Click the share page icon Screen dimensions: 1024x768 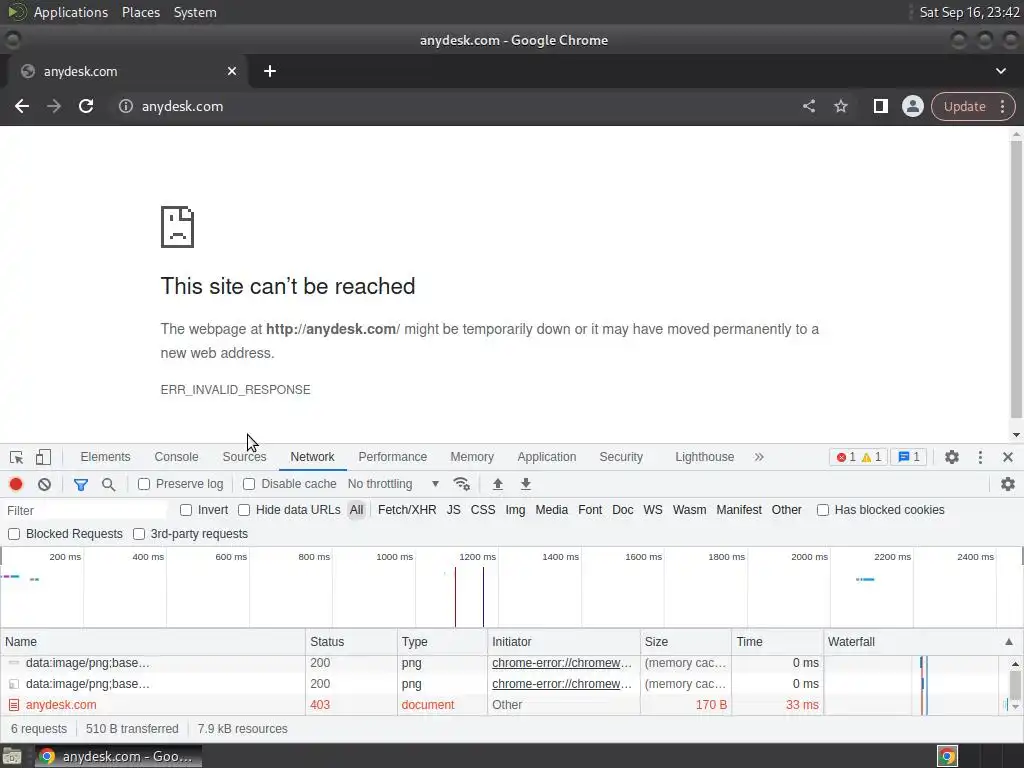(808, 106)
